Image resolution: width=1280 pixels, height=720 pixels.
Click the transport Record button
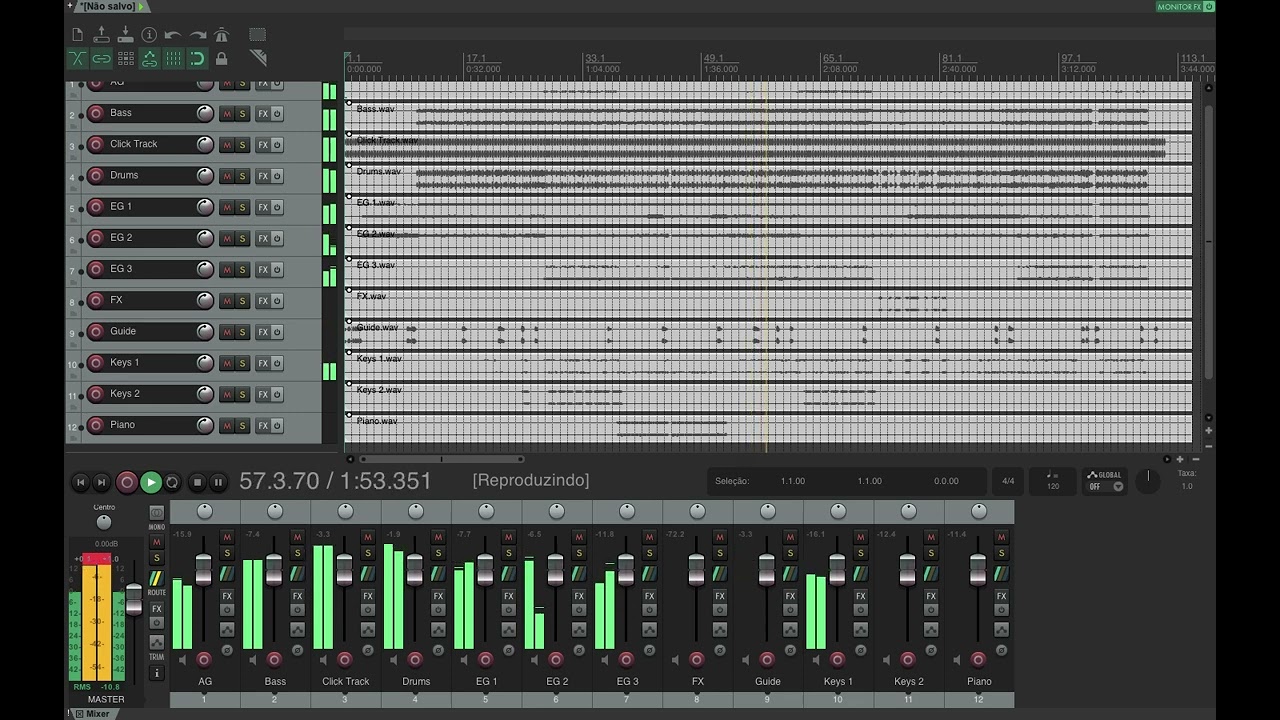point(127,482)
